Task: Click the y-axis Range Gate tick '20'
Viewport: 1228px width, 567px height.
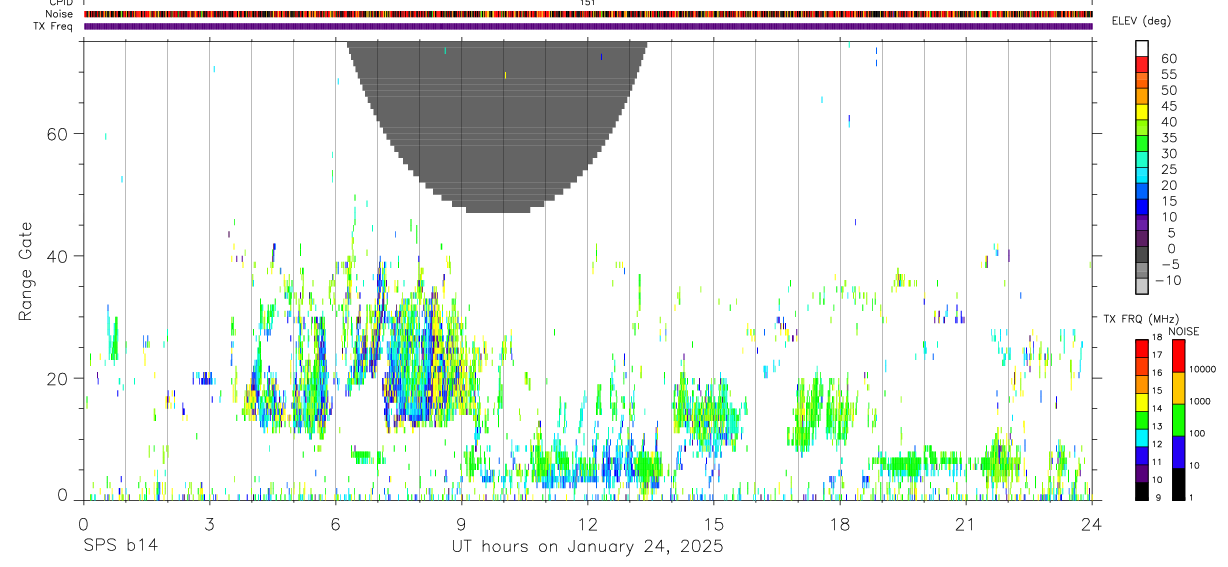Action: coord(59,378)
